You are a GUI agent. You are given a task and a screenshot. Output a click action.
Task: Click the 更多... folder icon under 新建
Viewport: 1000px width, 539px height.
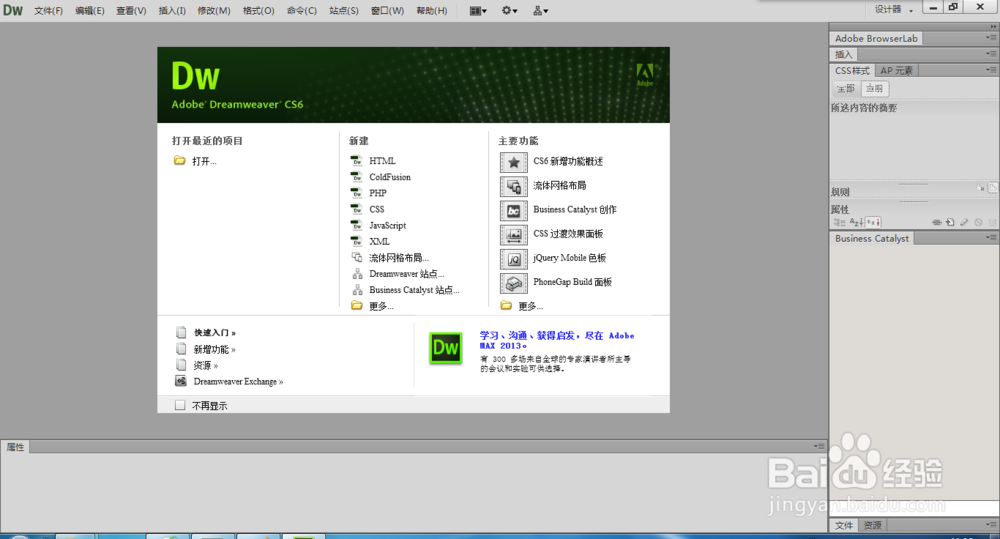coord(357,306)
